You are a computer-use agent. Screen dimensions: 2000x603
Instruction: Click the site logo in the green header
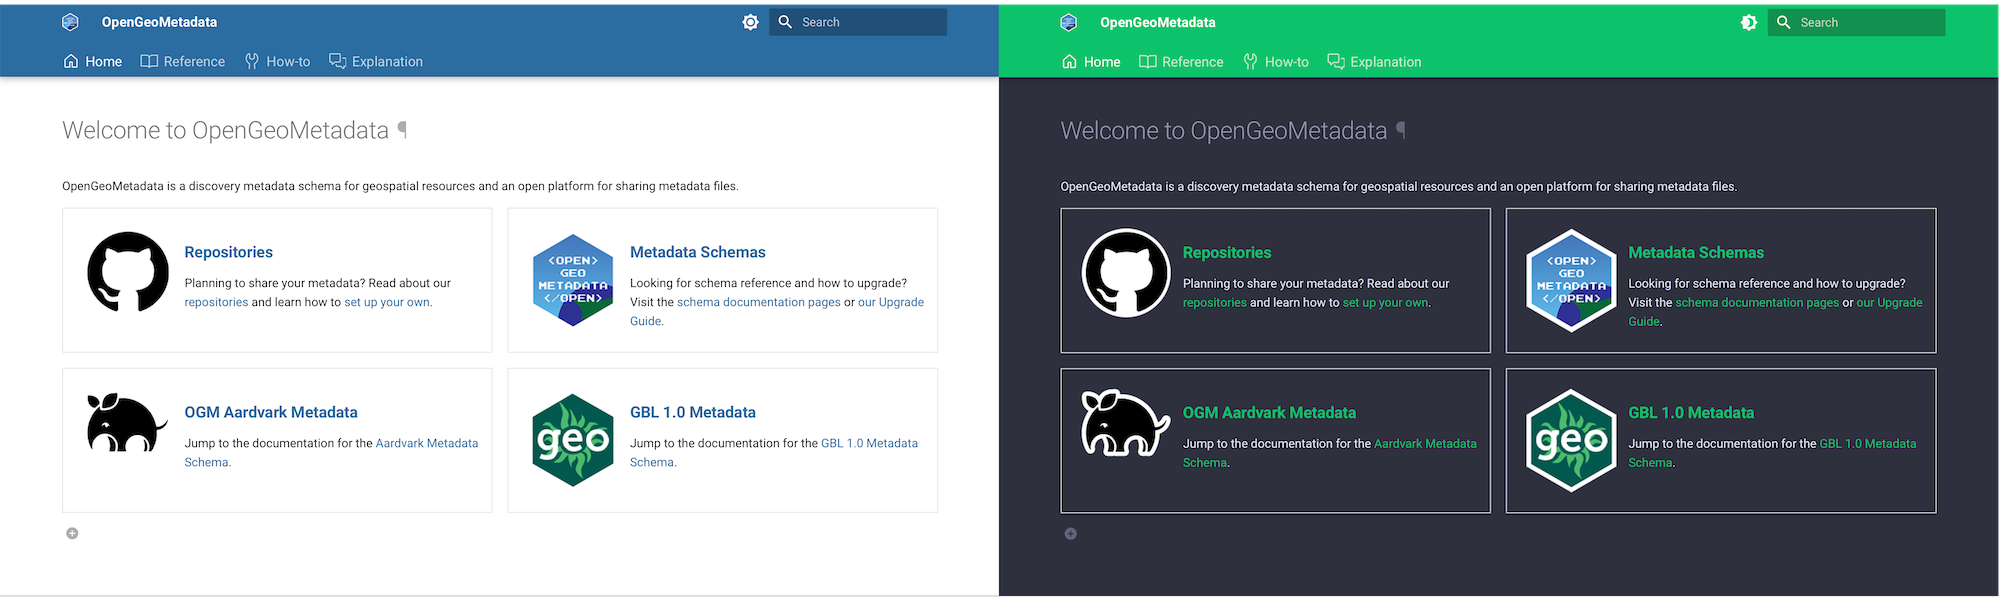pos(1068,22)
